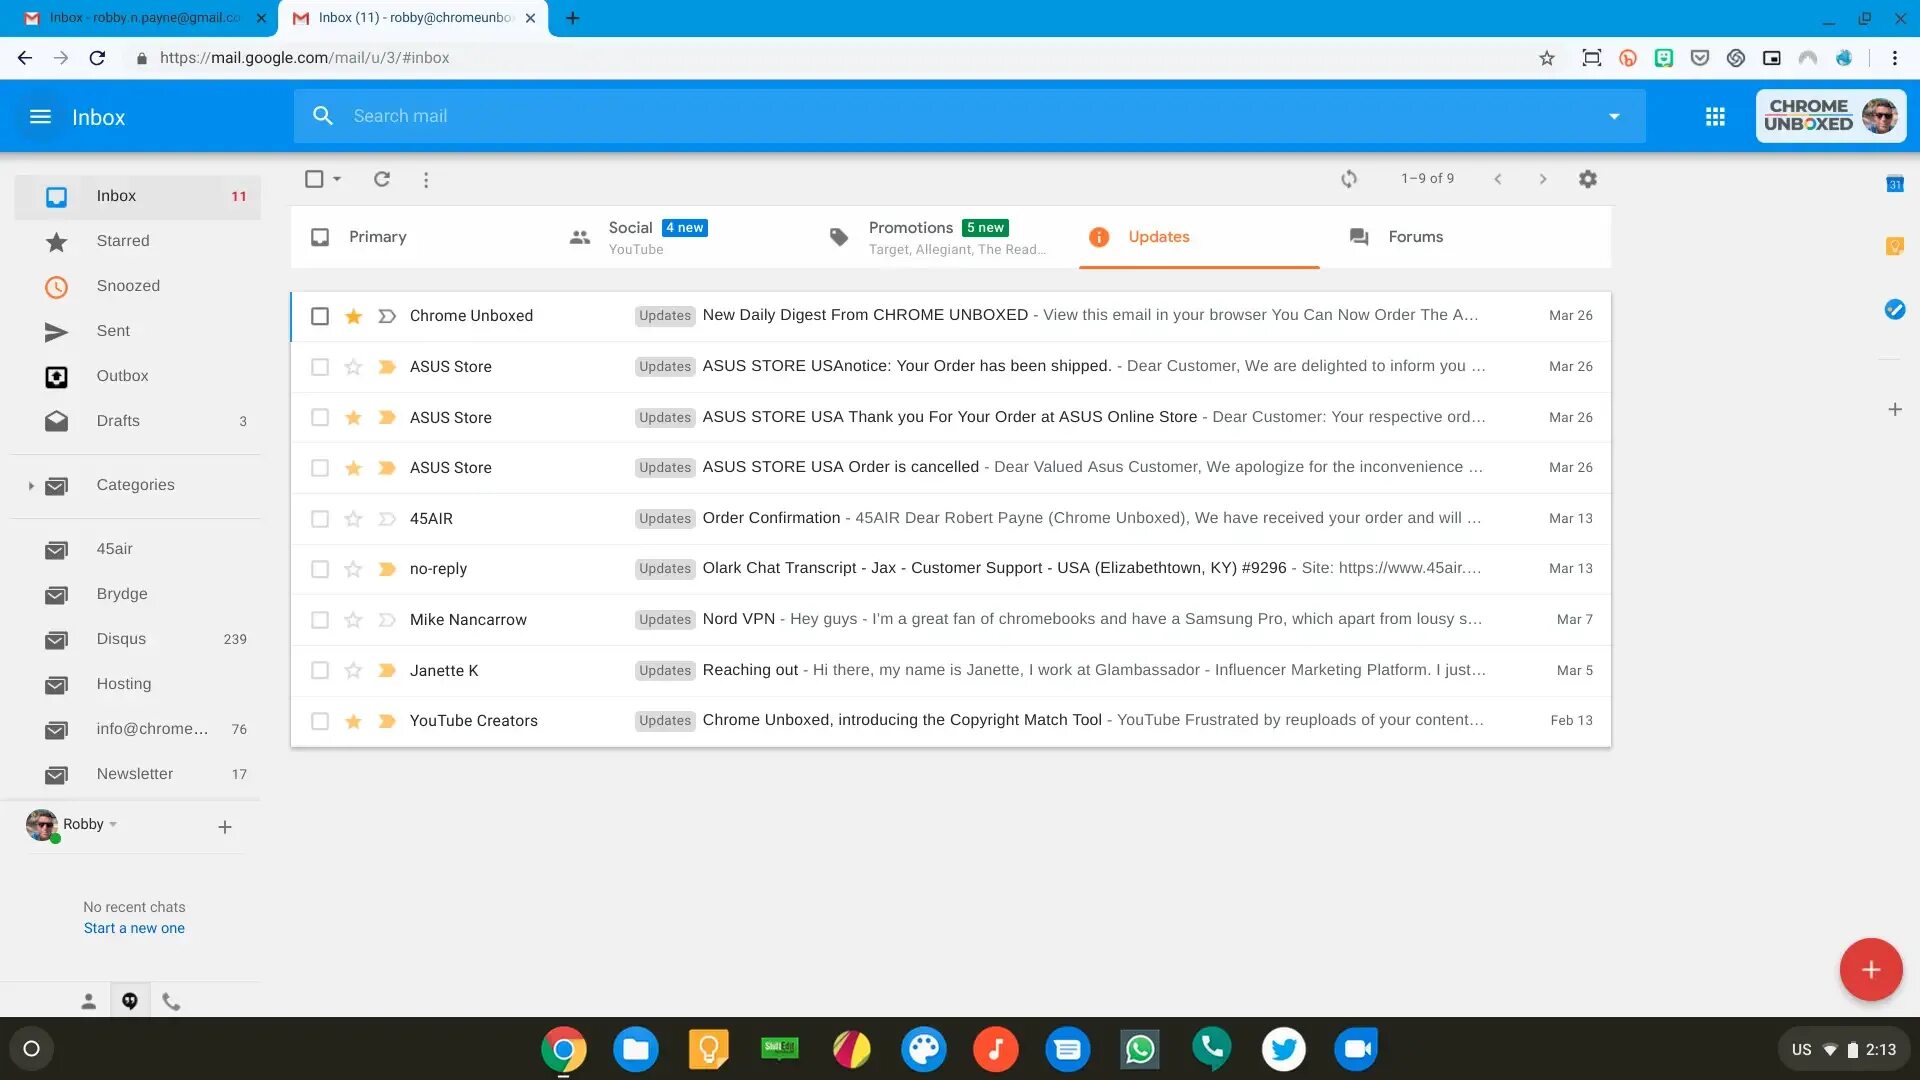Image resolution: width=1920 pixels, height=1080 pixels.
Task: Toggle importance marker on Mike Nancarrow email
Action: point(387,620)
